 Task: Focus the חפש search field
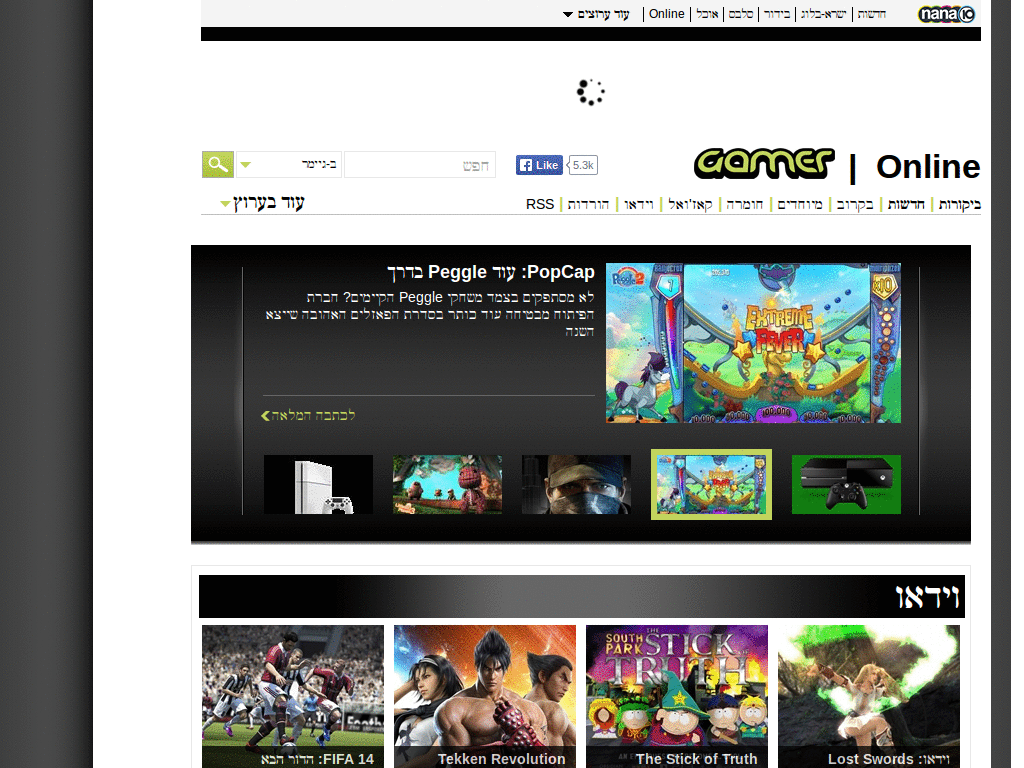tap(420, 165)
